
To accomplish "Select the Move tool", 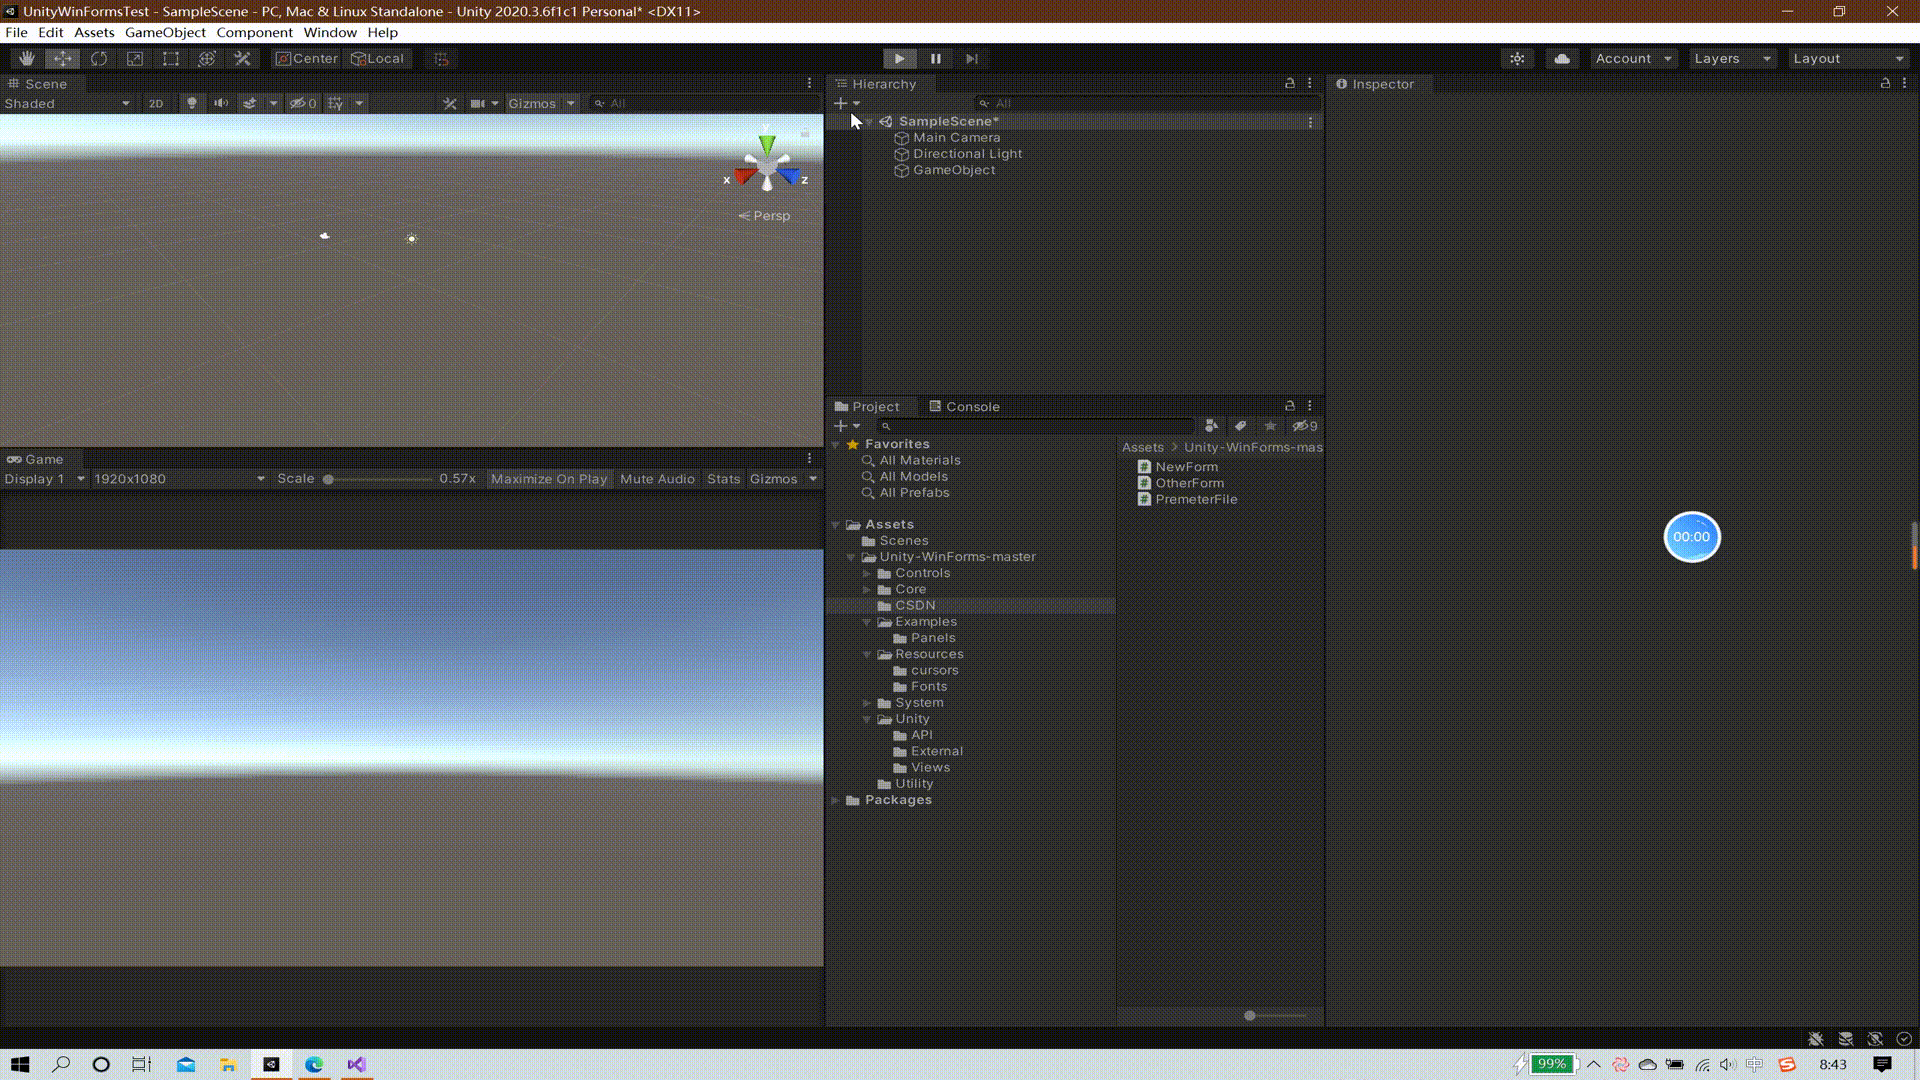I will click(x=63, y=58).
